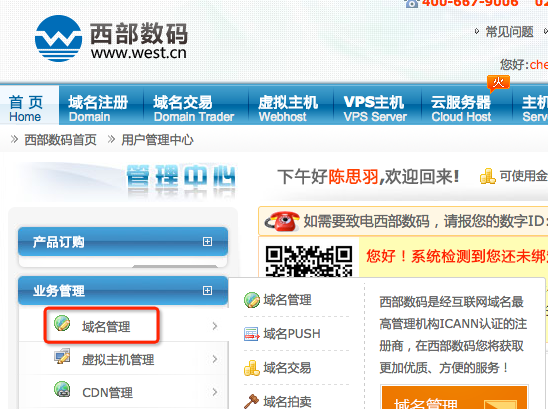
Task: Expand the 产品订购 panel plus box
Action: click(x=207, y=242)
